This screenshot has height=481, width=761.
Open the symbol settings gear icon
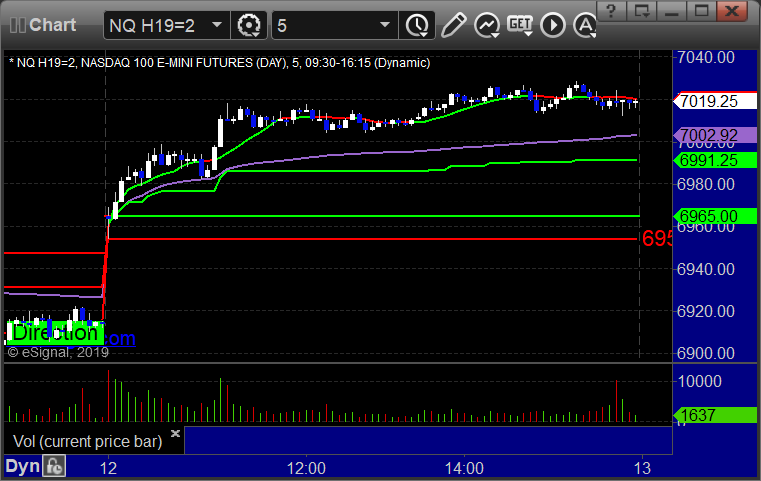(x=248, y=25)
